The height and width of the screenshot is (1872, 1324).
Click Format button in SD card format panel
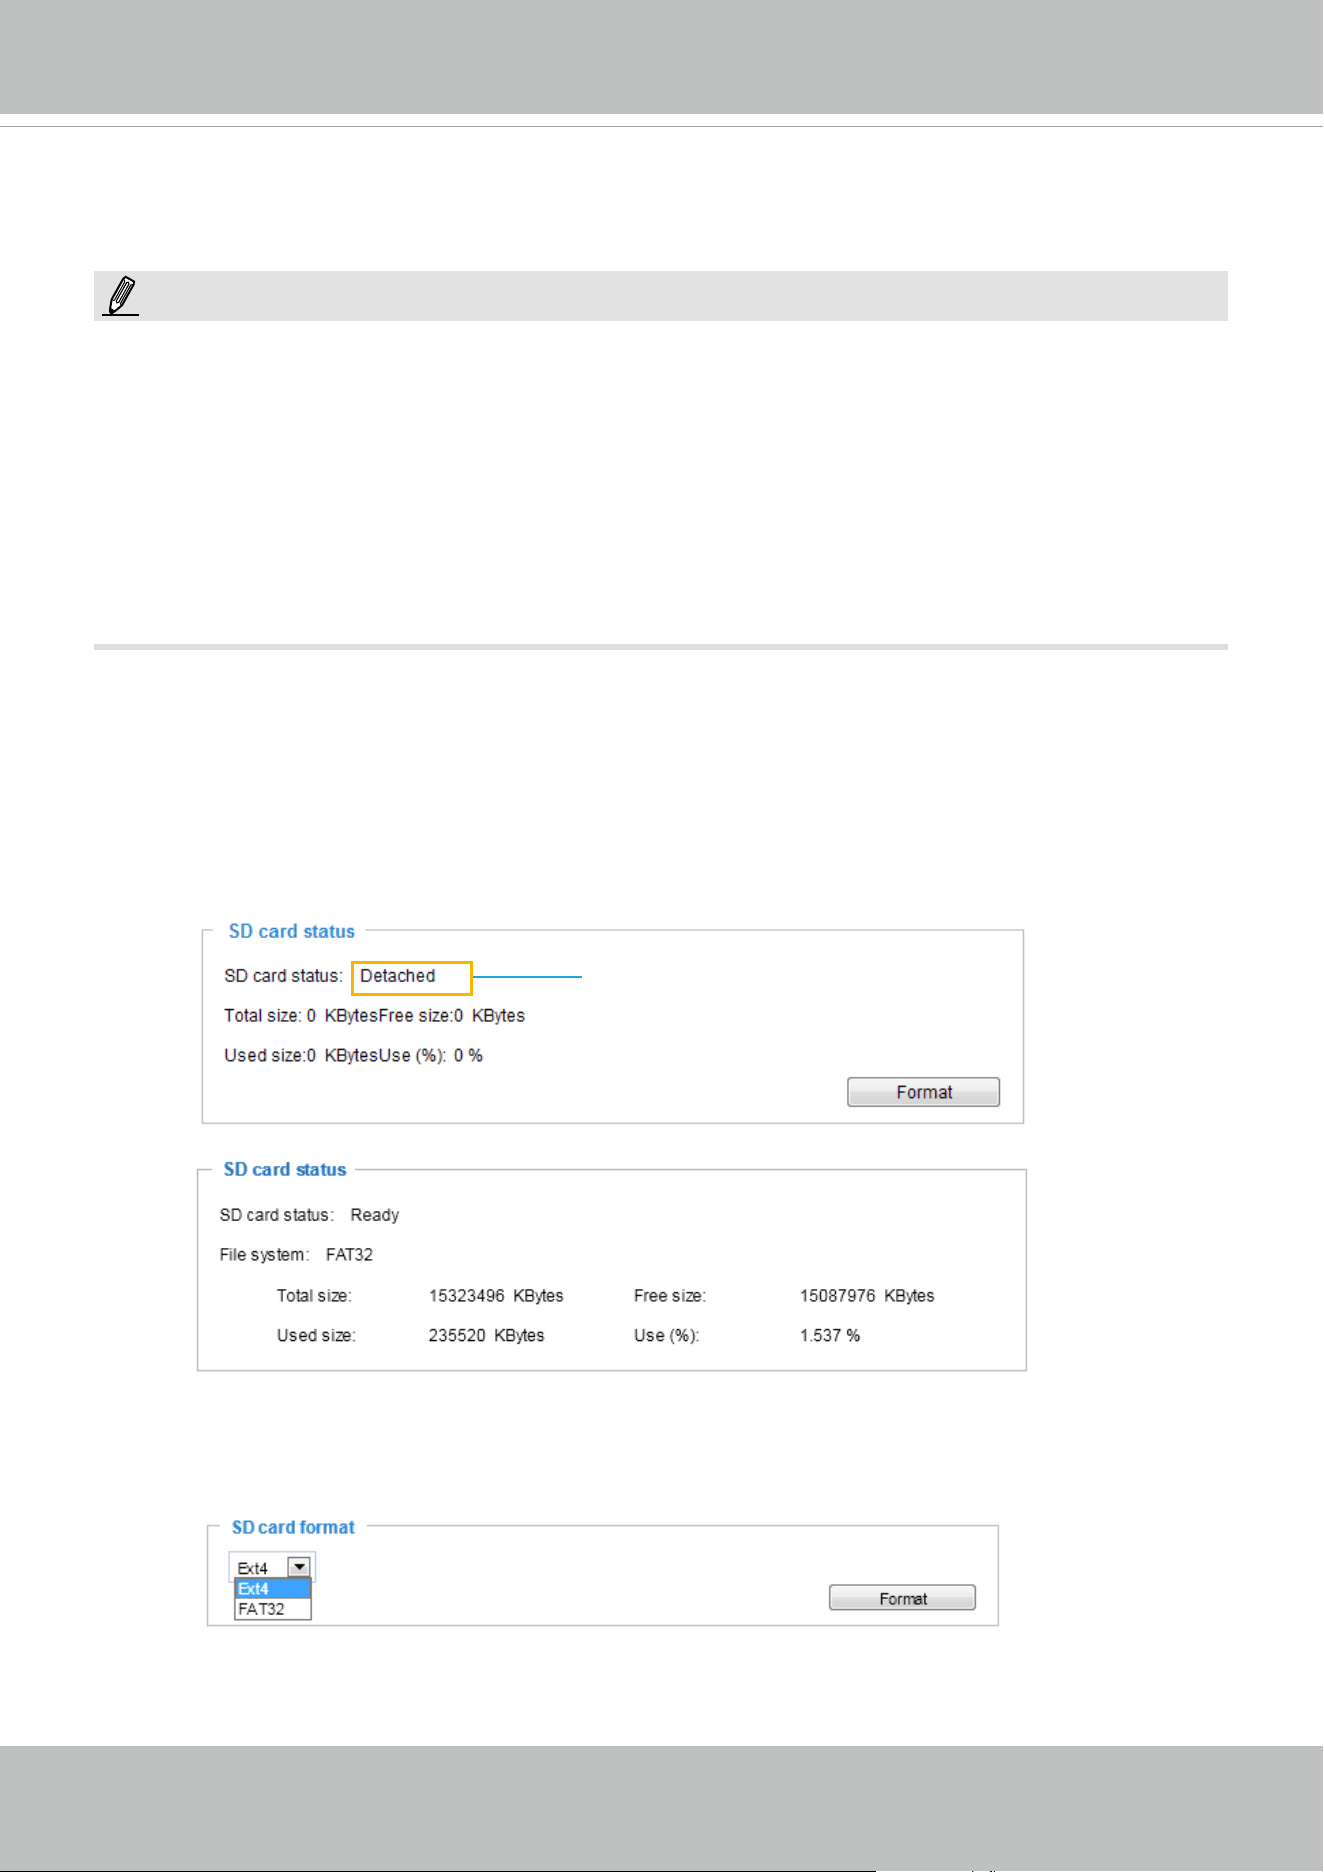pos(902,1598)
